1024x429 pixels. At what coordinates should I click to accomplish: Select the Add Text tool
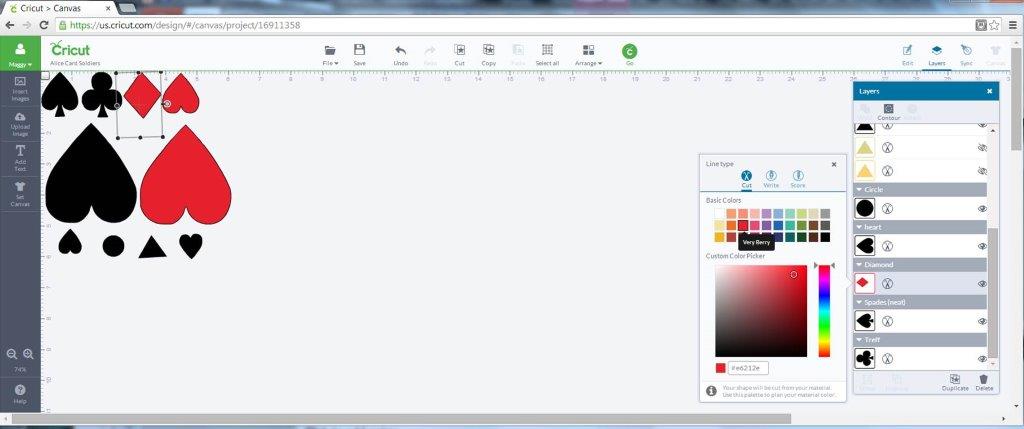point(20,159)
